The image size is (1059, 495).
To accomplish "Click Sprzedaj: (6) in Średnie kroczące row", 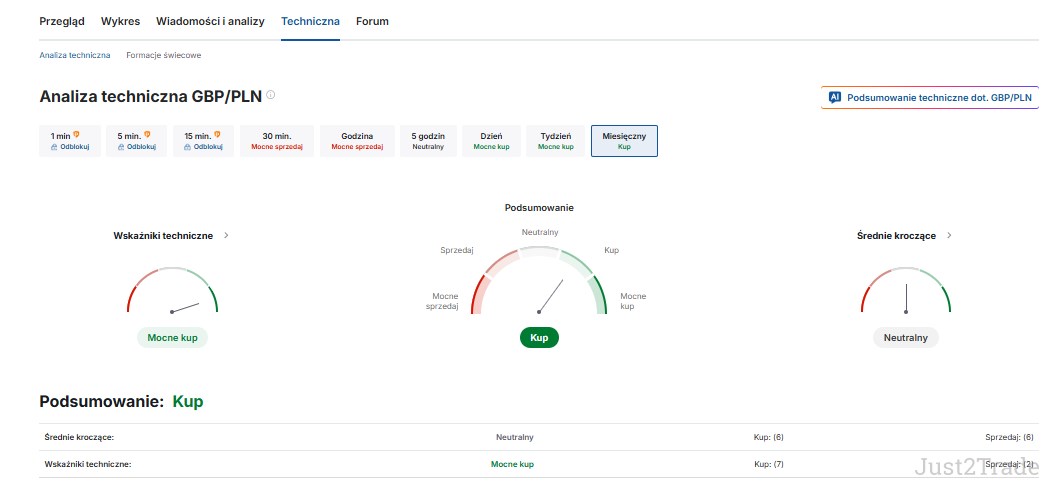I will 1009,437.
